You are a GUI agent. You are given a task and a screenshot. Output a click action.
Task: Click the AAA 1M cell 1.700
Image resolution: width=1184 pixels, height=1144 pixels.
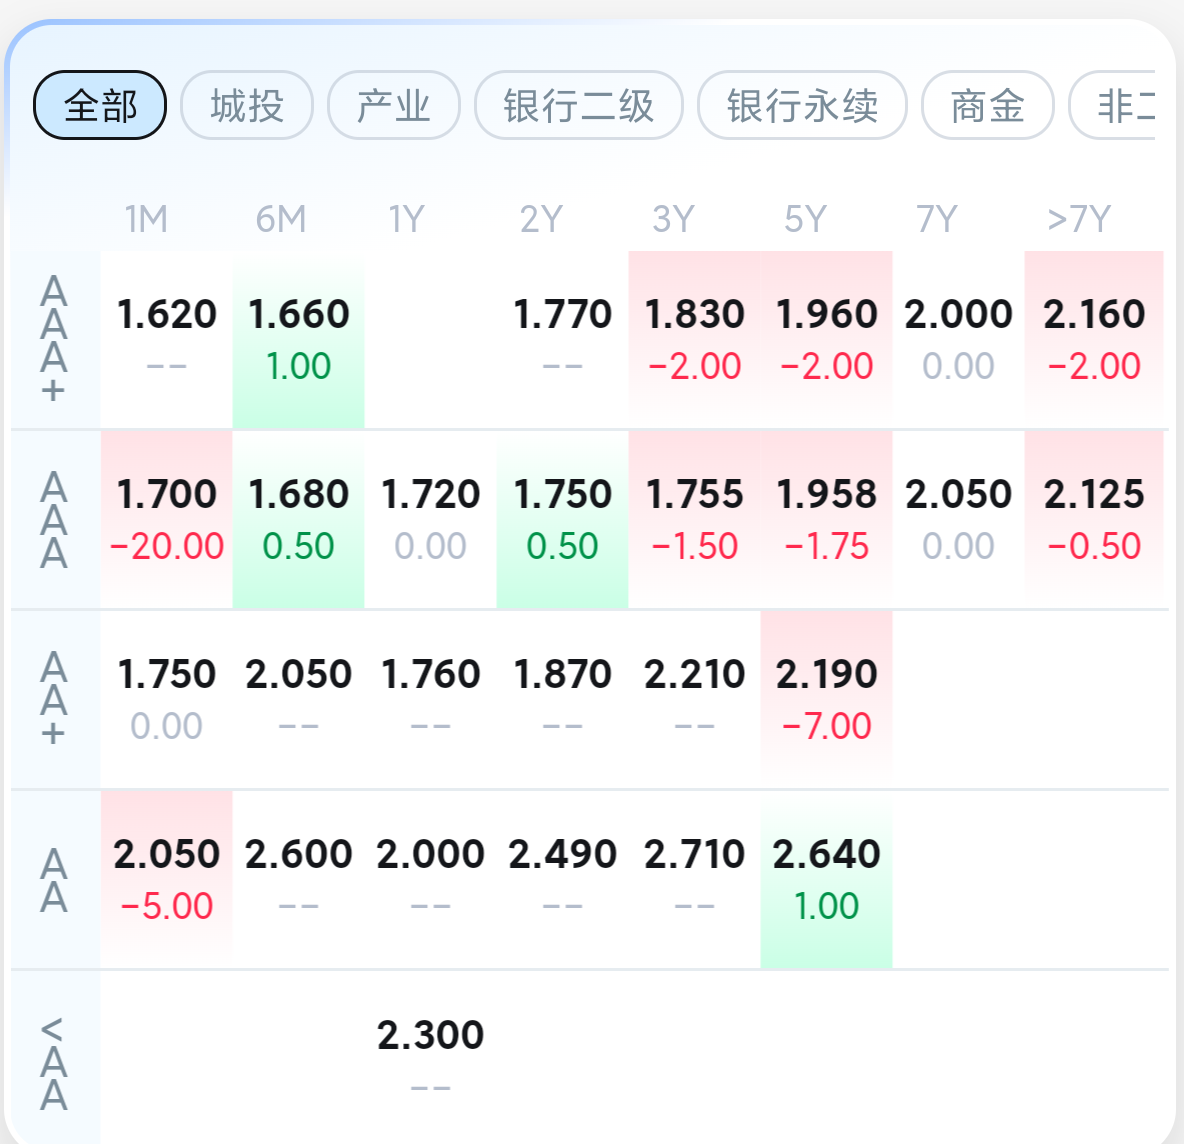(x=166, y=520)
